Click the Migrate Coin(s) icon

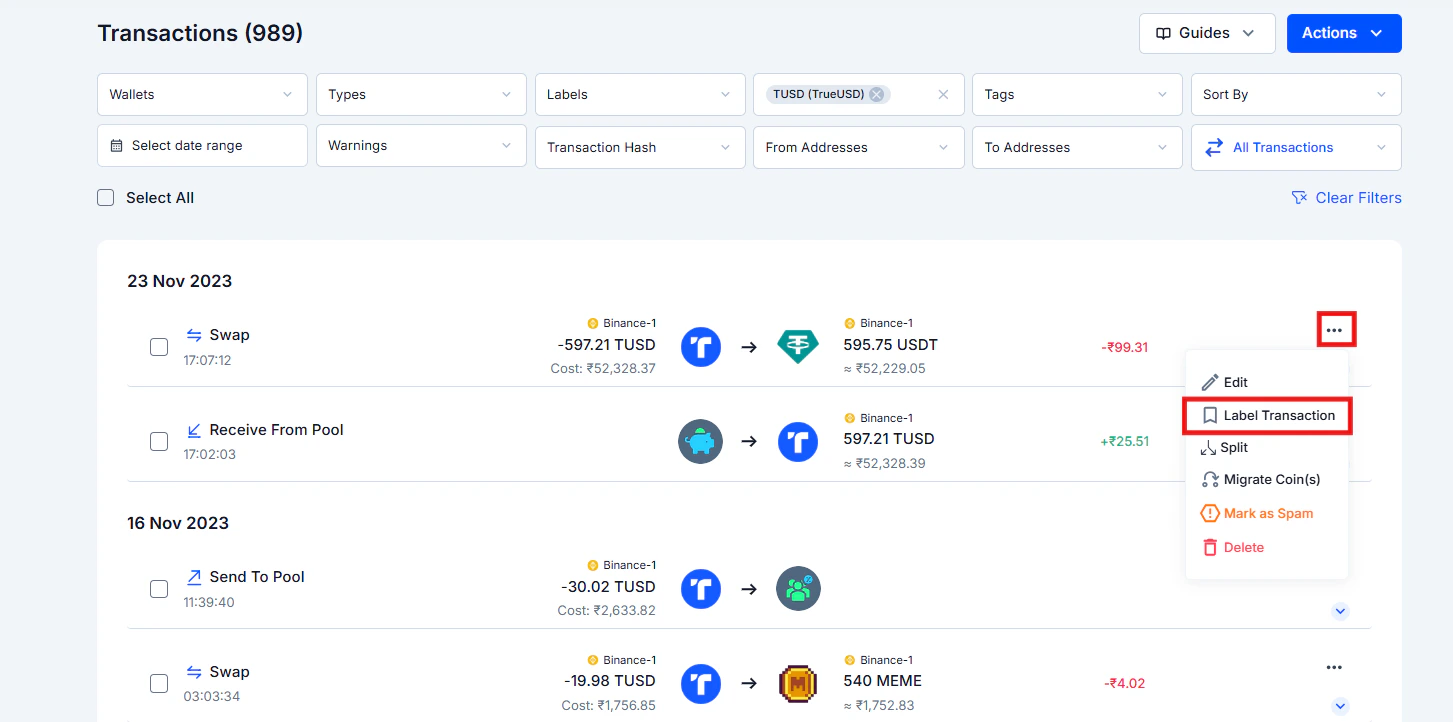[x=1210, y=480]
